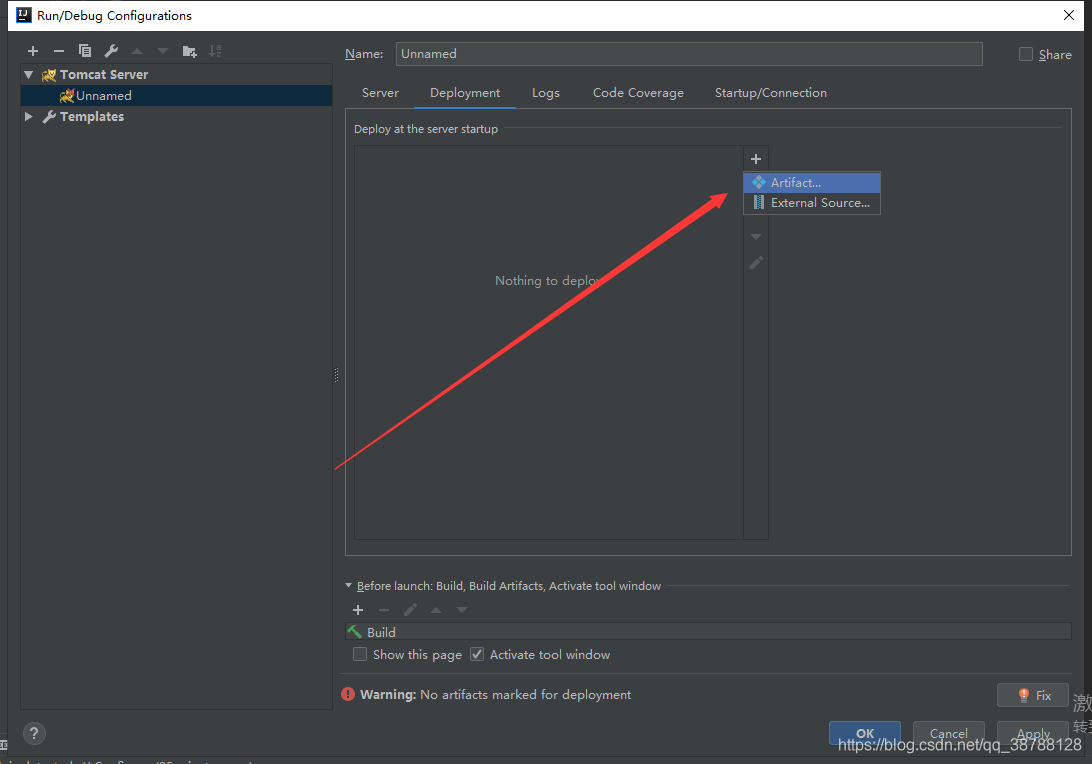Click the plus icon in the deployment list

pos(756,159)
